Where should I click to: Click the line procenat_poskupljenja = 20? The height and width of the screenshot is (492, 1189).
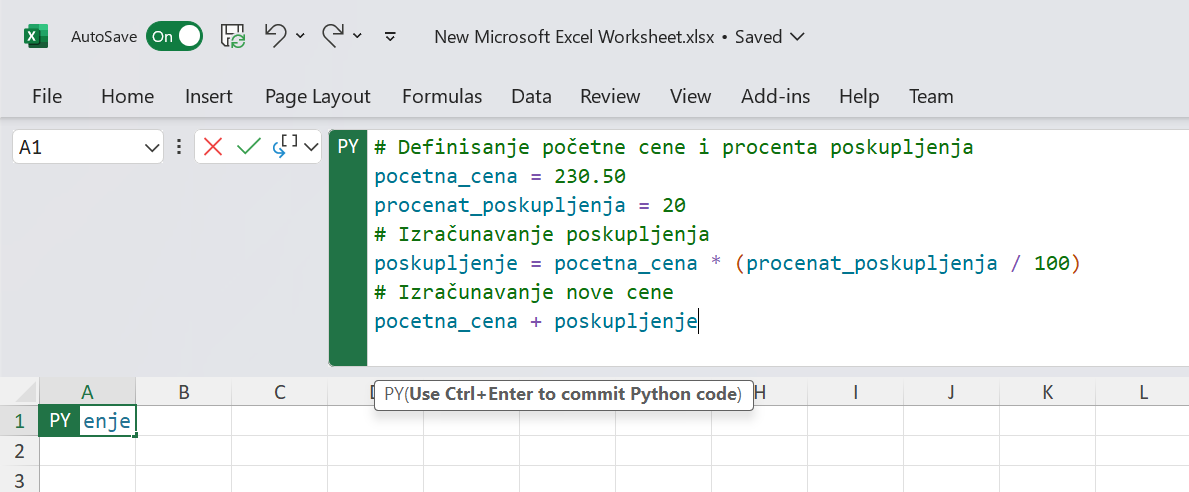click(530, 205)
